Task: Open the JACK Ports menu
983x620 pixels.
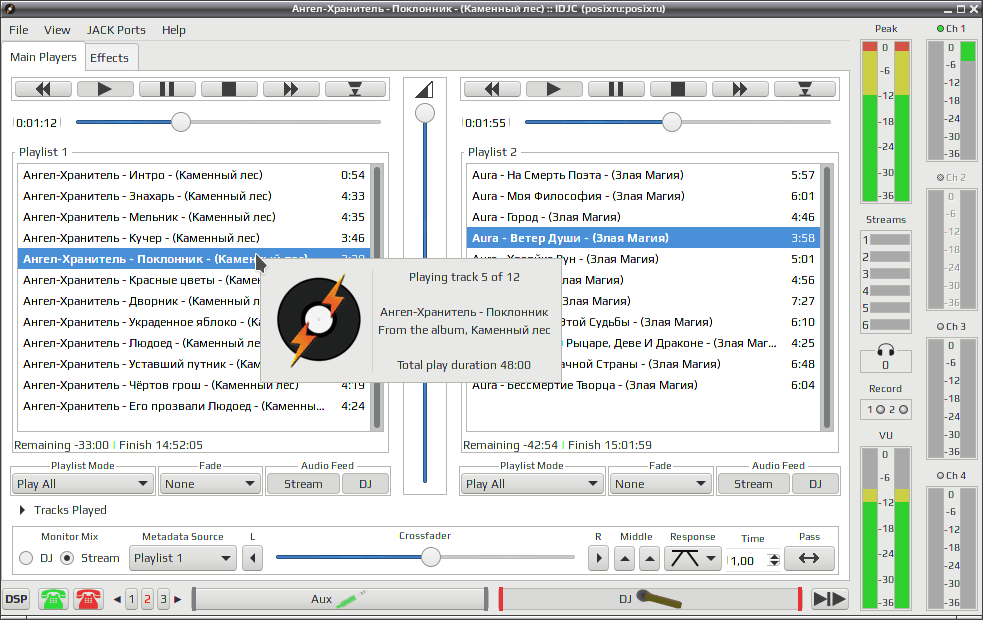Action: pyautogui.click(x=116, y=30)
